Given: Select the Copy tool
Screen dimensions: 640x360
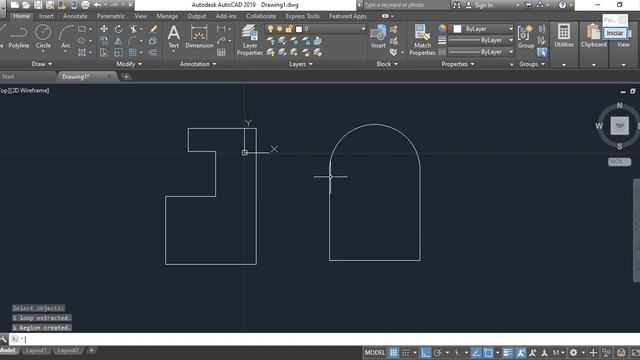Looking at the screenshot, I should 104,41.
